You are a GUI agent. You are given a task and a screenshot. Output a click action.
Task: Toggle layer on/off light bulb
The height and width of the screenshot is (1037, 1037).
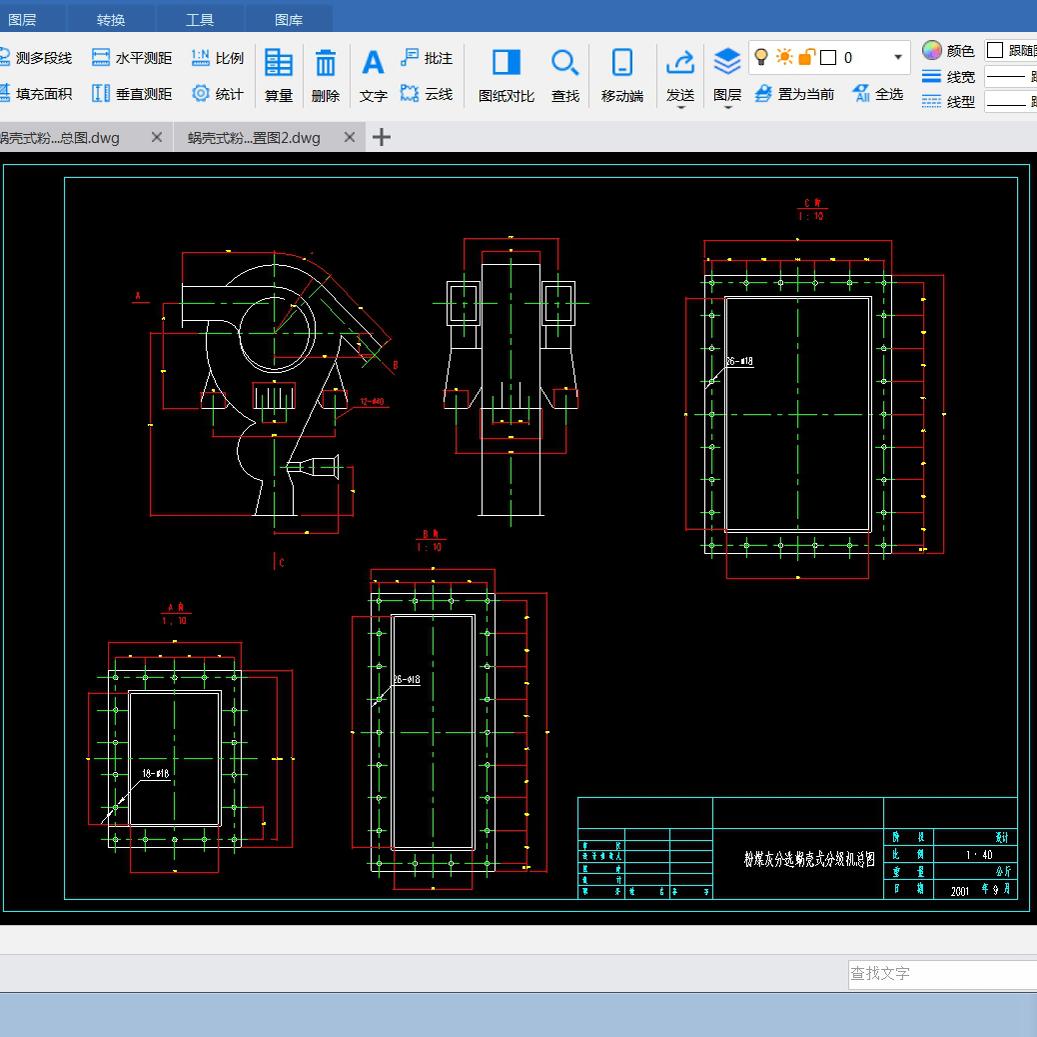(761, 57)
